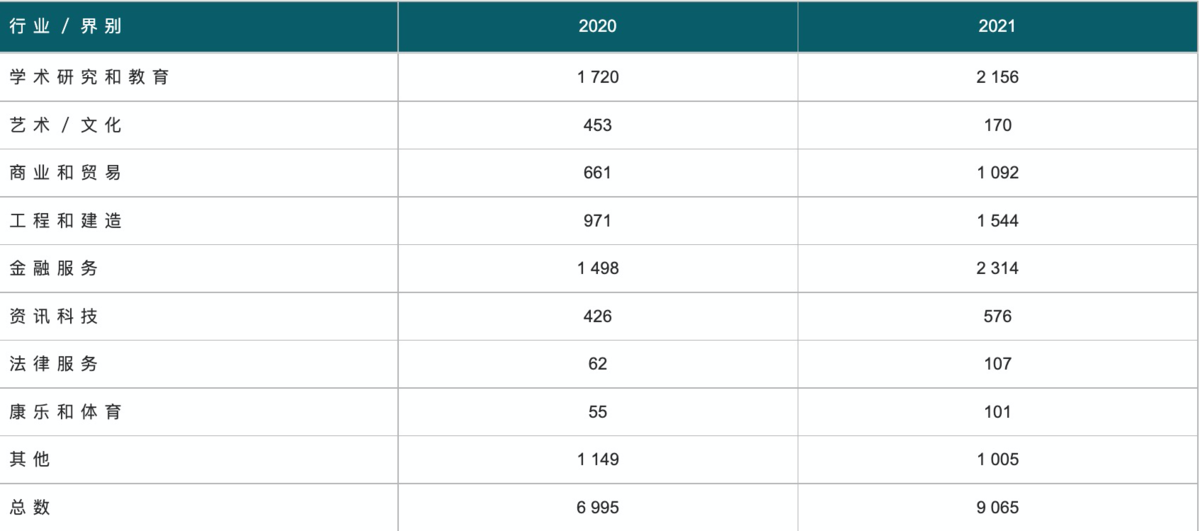The height and width of the screenshot is (531, 1200).
Task: Select the 金融服务 row label
Action: coord(54,268)
